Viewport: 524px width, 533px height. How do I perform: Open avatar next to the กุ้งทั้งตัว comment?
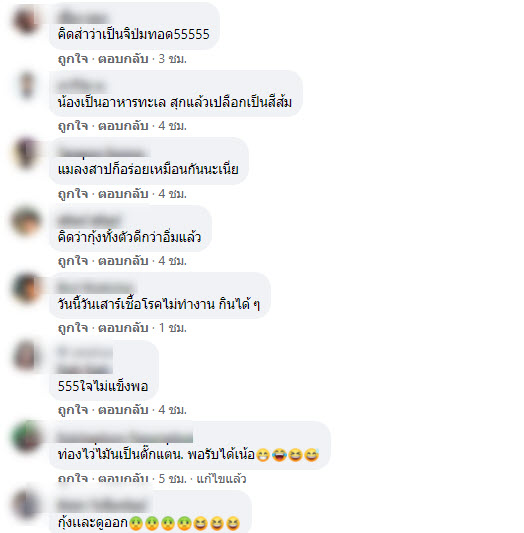pyautogui.click(x=26, y=220)
